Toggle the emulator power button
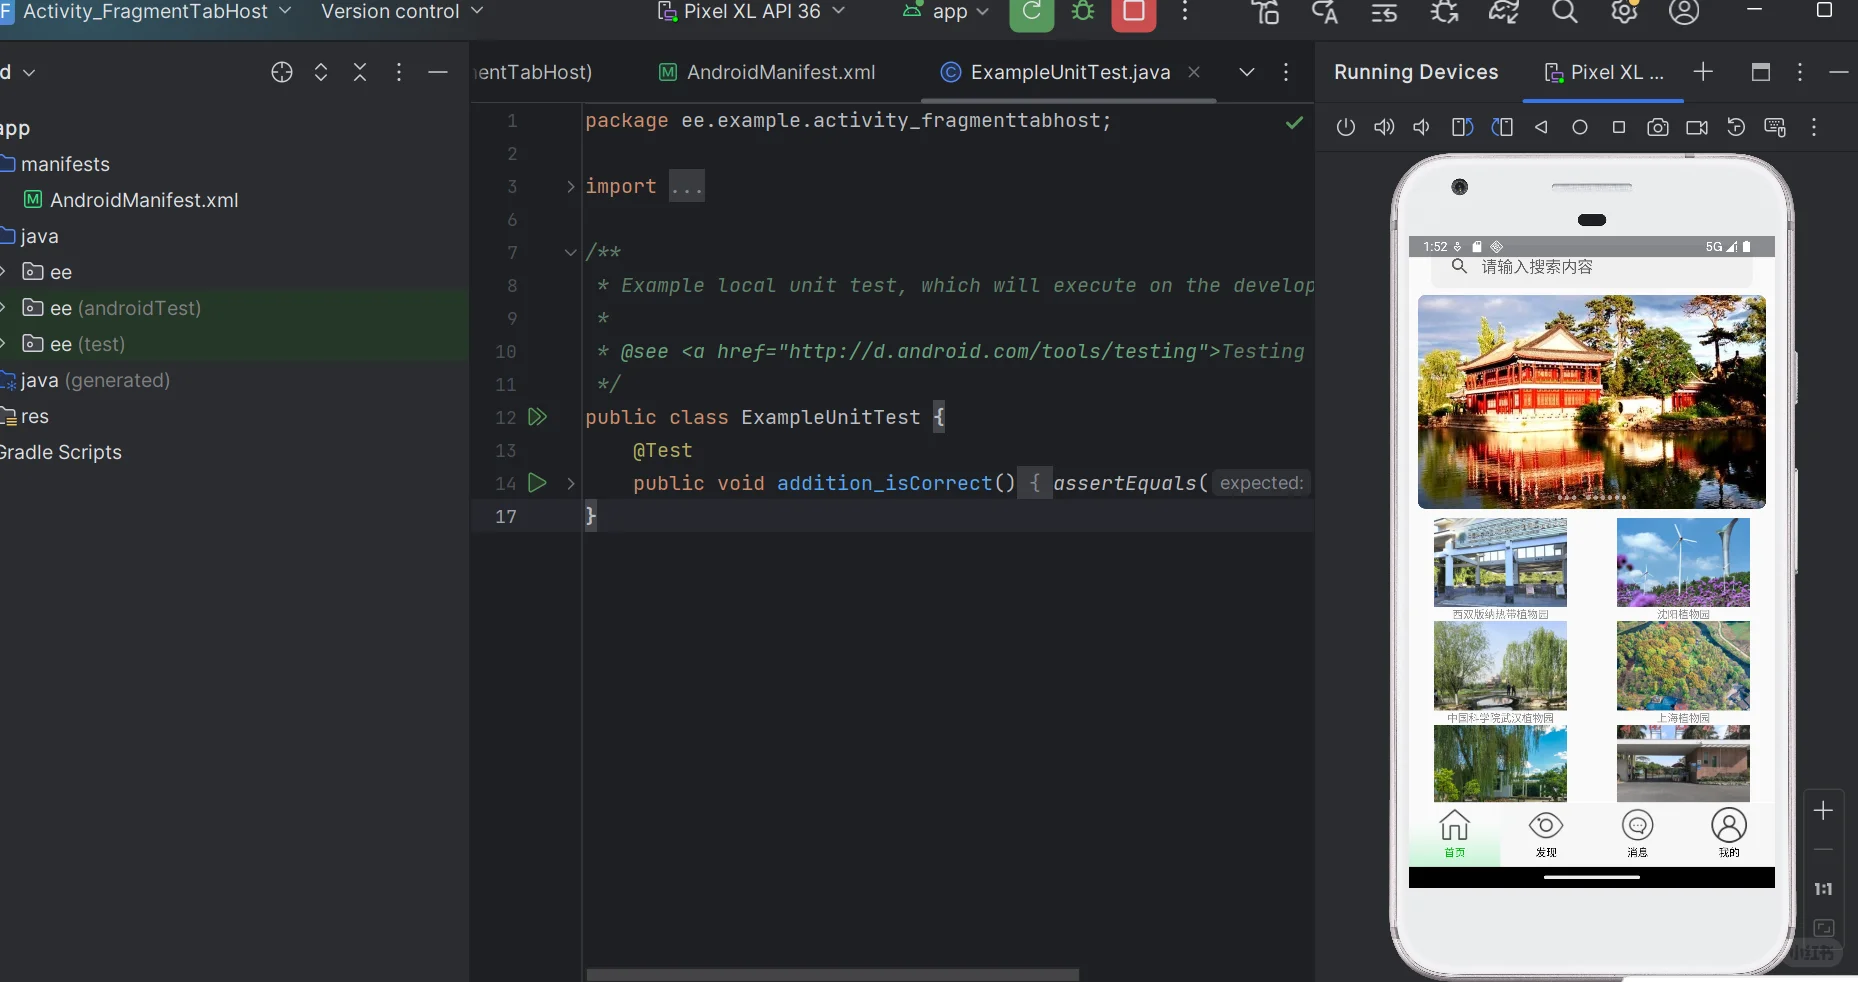The image size is (1858, 982). coord(1345,128)
